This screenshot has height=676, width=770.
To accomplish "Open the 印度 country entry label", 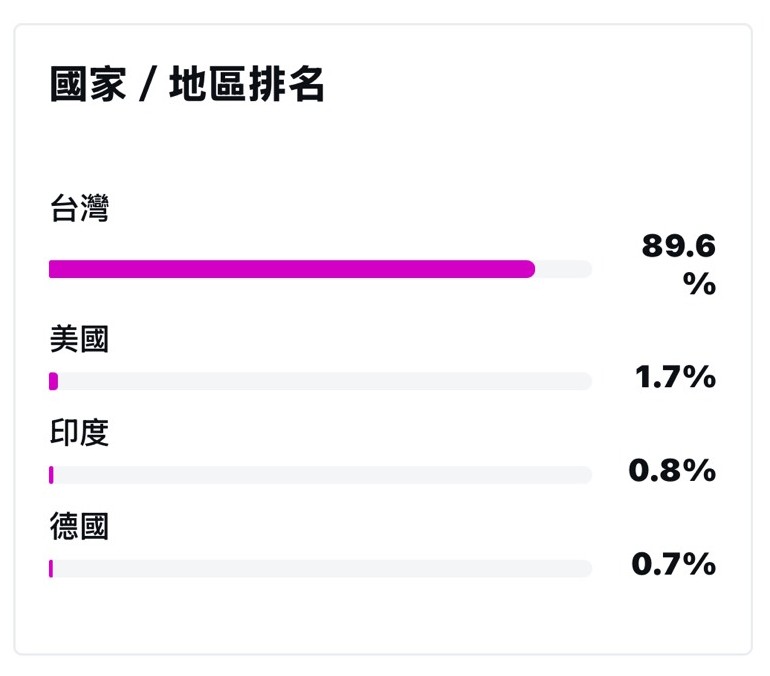I will 79,432.
